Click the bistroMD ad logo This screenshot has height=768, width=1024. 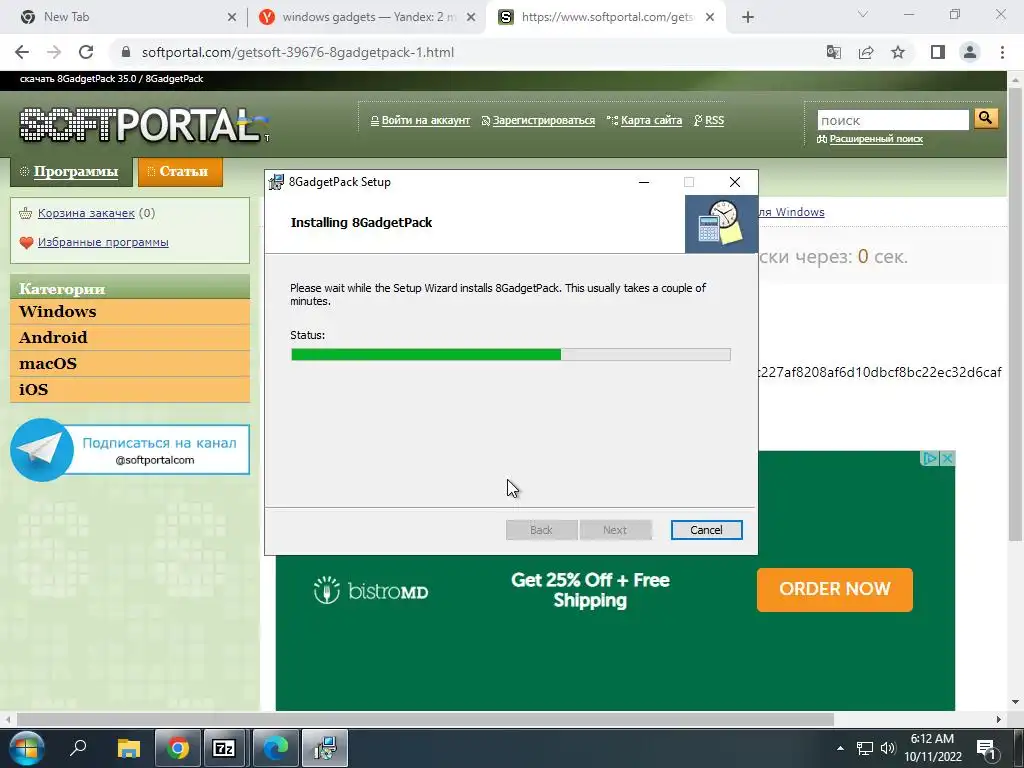(x=371, y=590)
